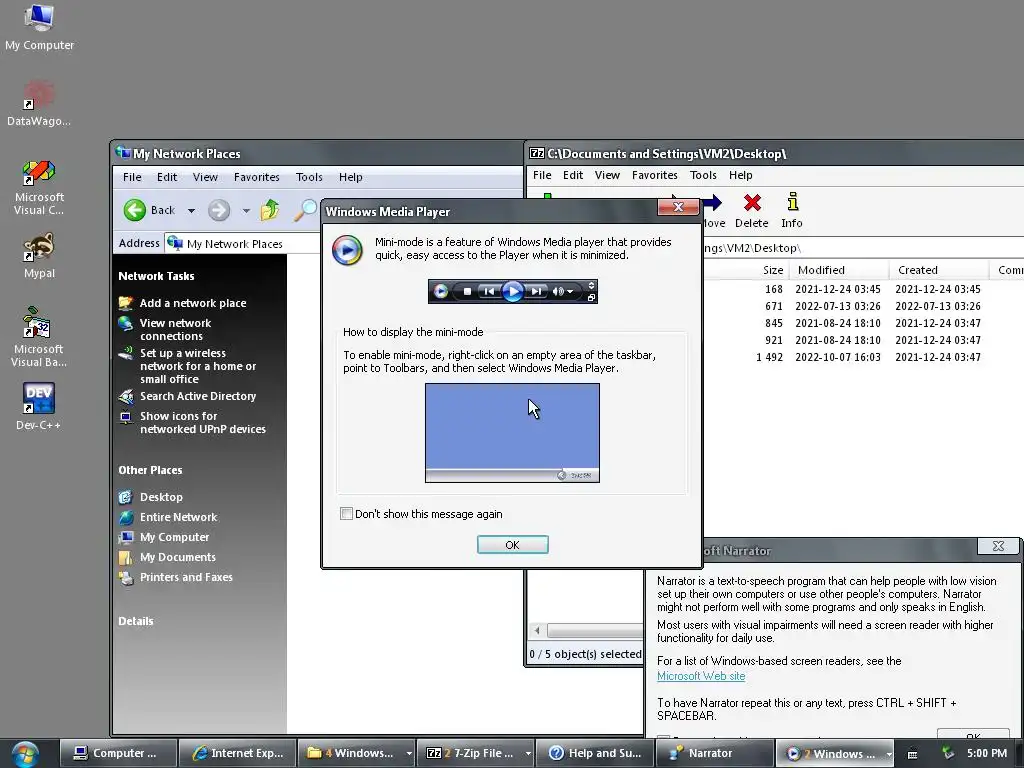
Task: Collapse the Network Tasks section header
Action: pos(156,276)
